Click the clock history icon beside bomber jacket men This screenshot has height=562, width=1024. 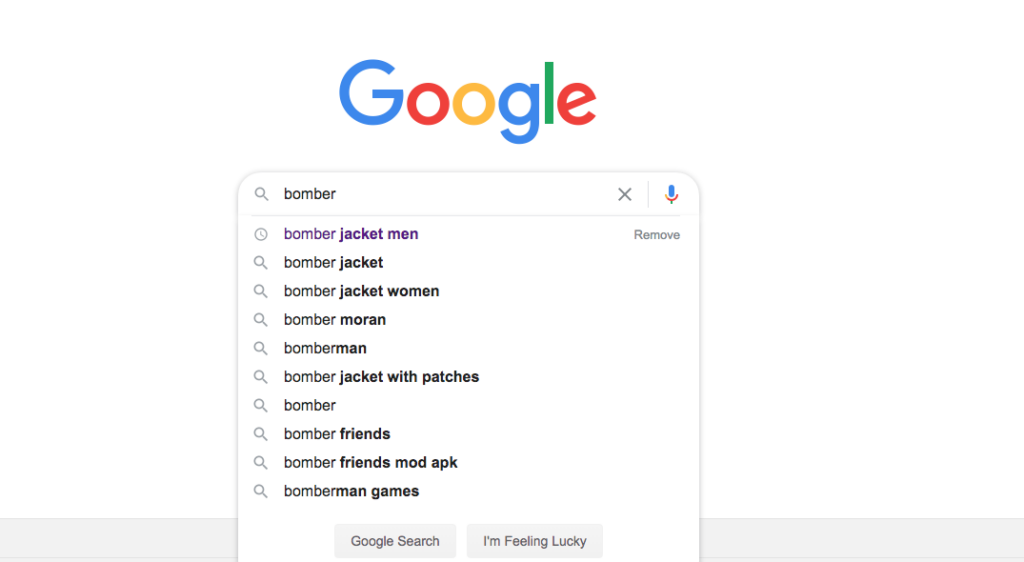pyautogui.click(x=261, y=234)
